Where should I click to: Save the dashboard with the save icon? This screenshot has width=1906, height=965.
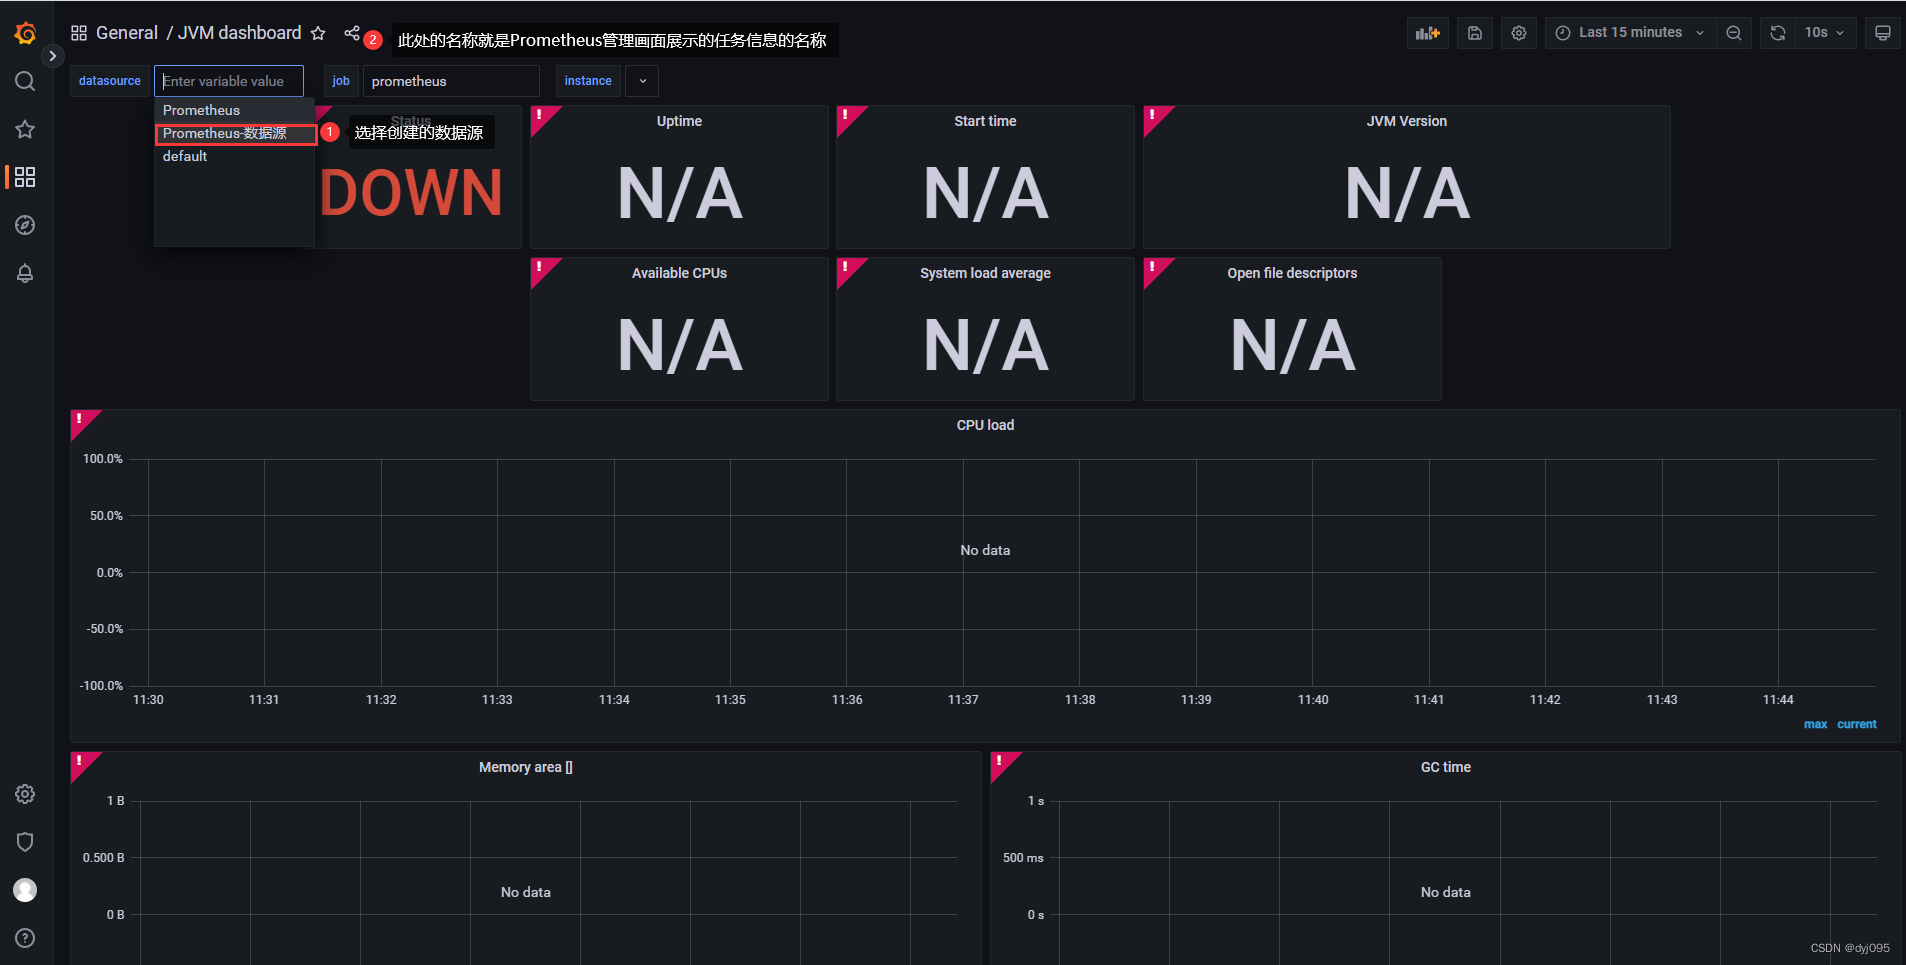coord(1475,33)
